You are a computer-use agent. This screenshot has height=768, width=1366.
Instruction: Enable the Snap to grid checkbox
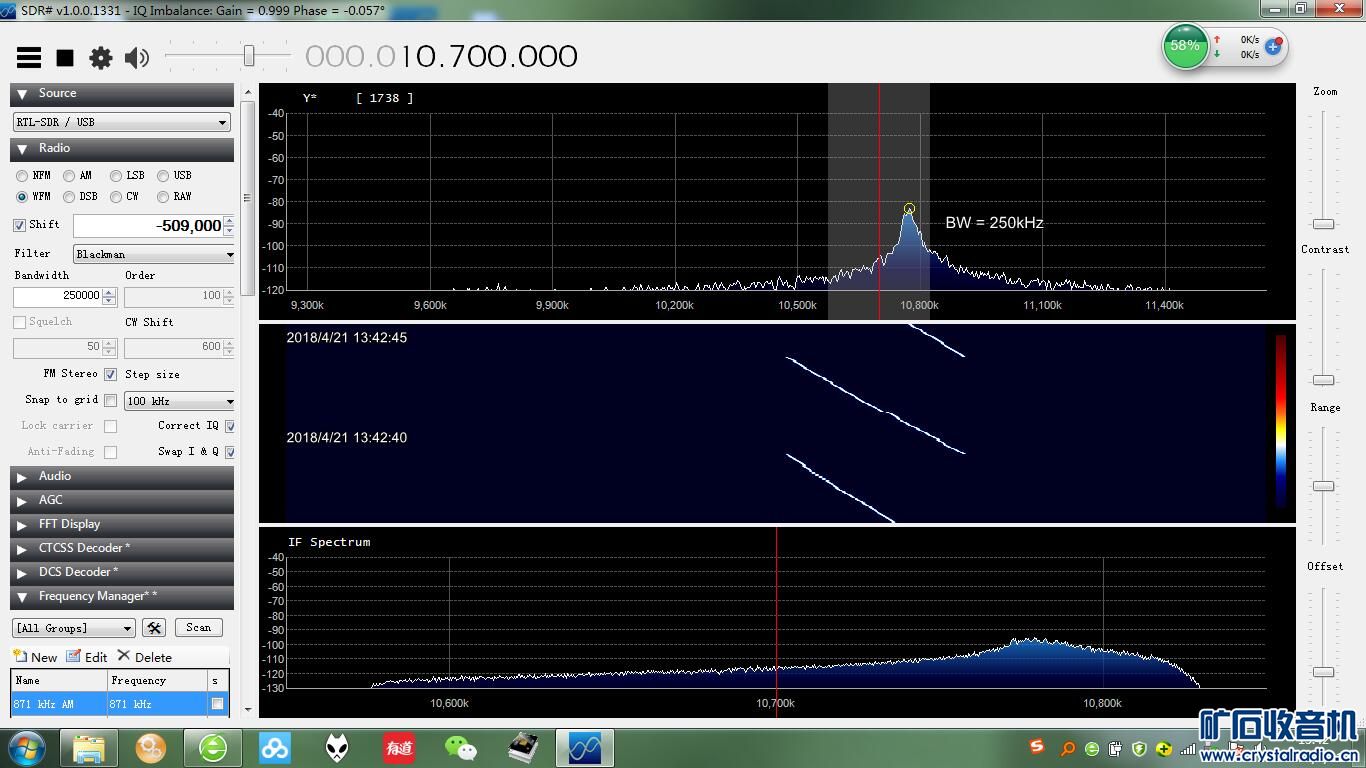pos(110,400)
